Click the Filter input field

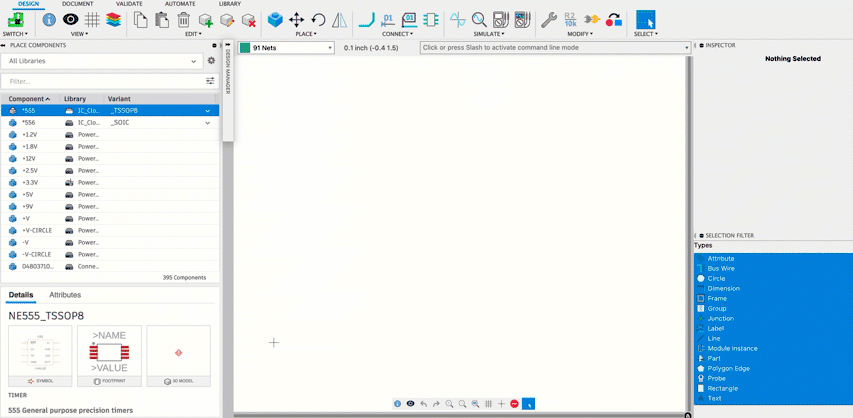102,81
